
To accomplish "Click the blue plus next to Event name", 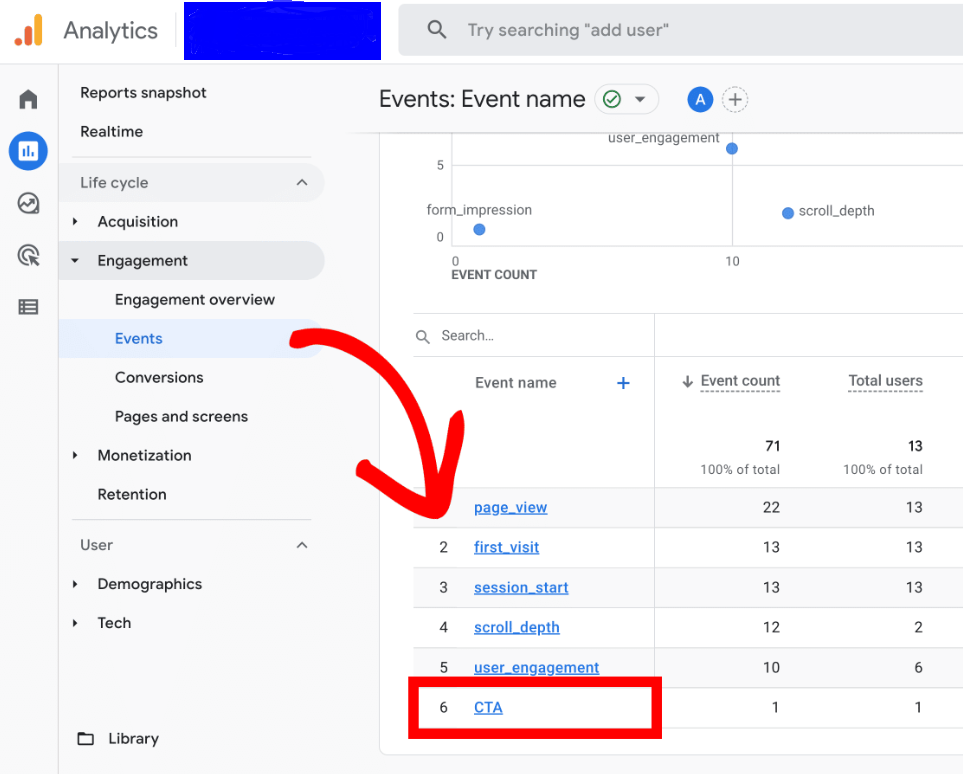I will [x=623, y=383].
